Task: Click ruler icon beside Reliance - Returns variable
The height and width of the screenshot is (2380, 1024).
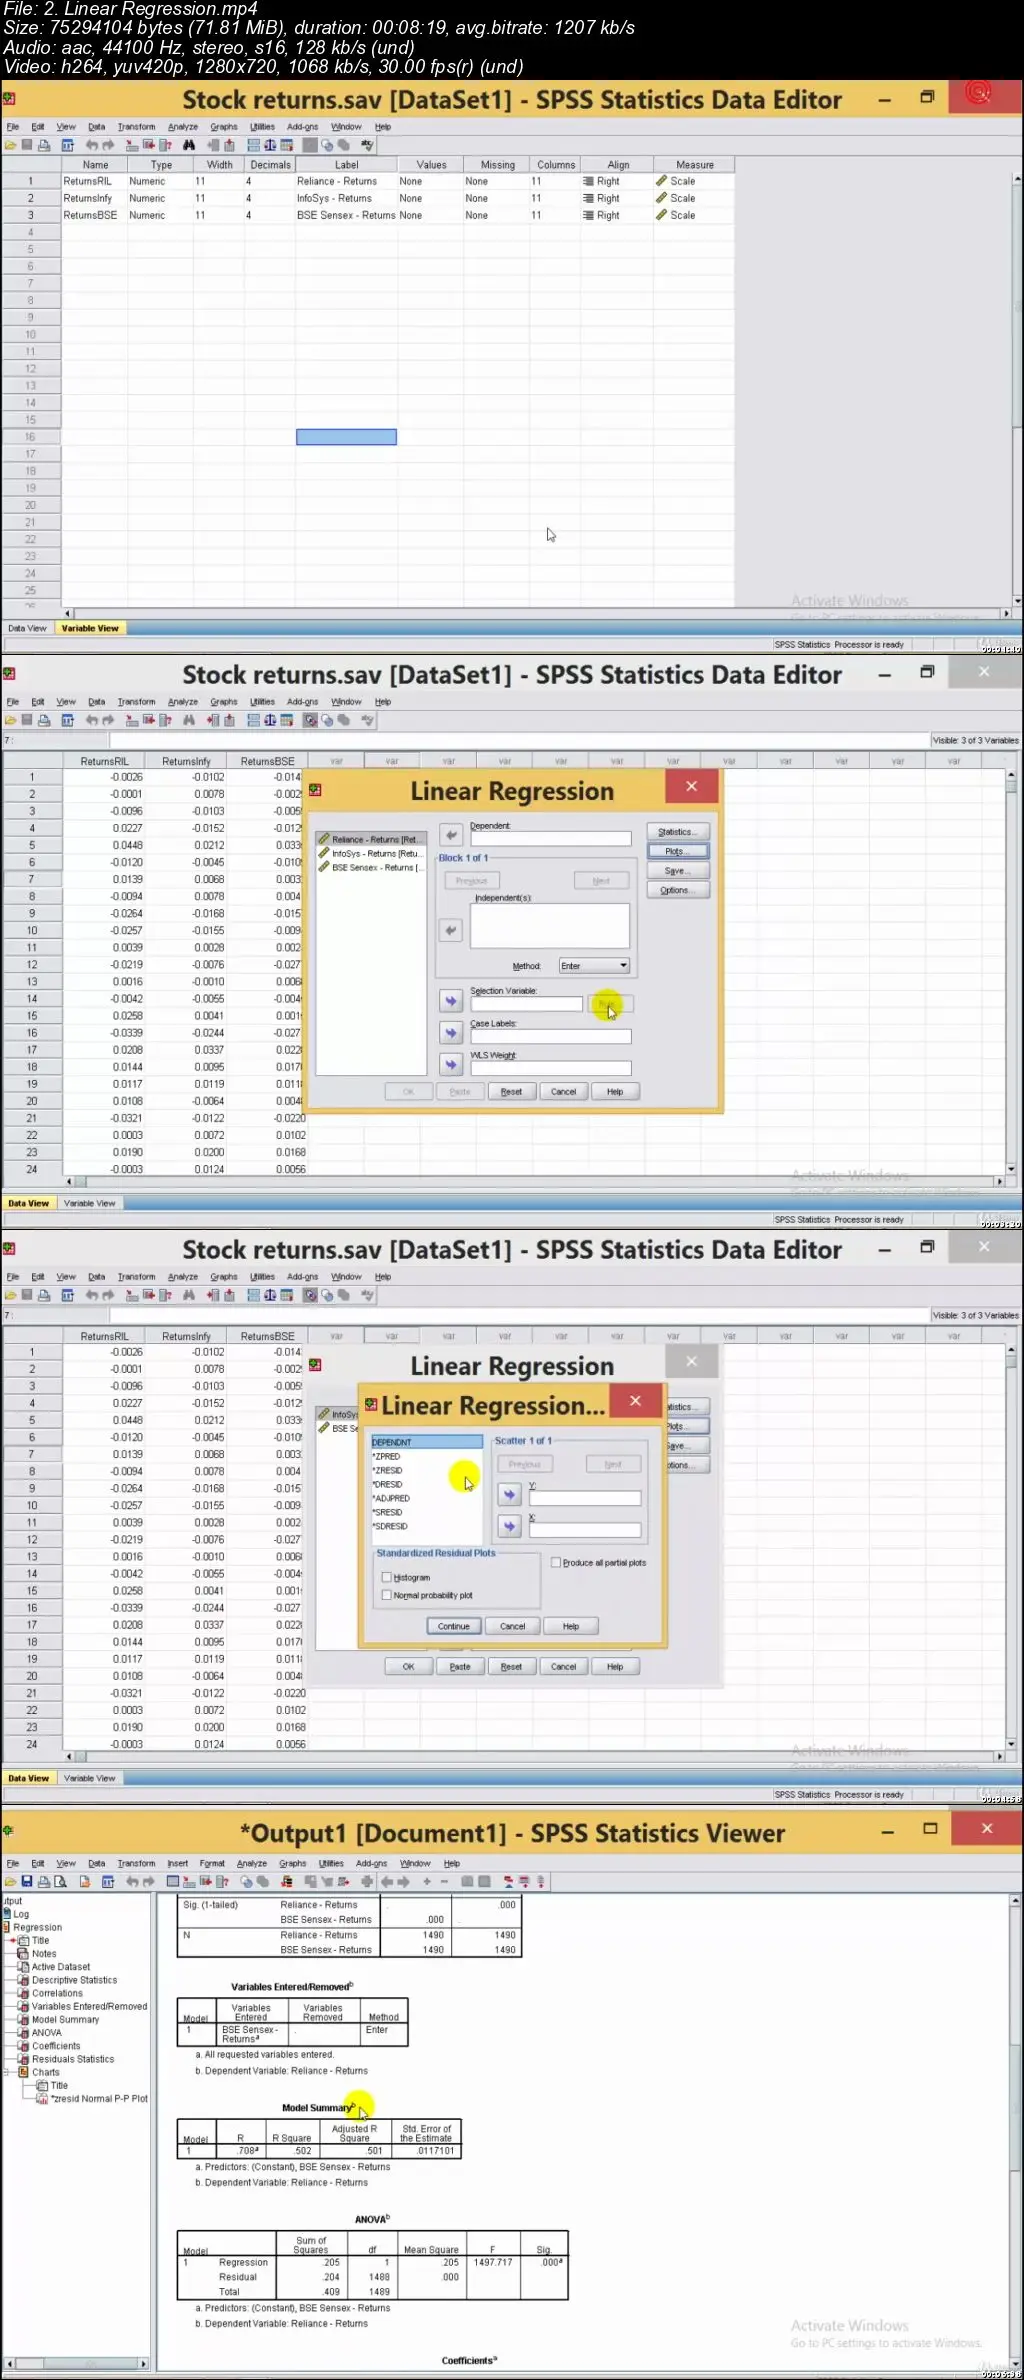Action: click(x=324, y=839)
